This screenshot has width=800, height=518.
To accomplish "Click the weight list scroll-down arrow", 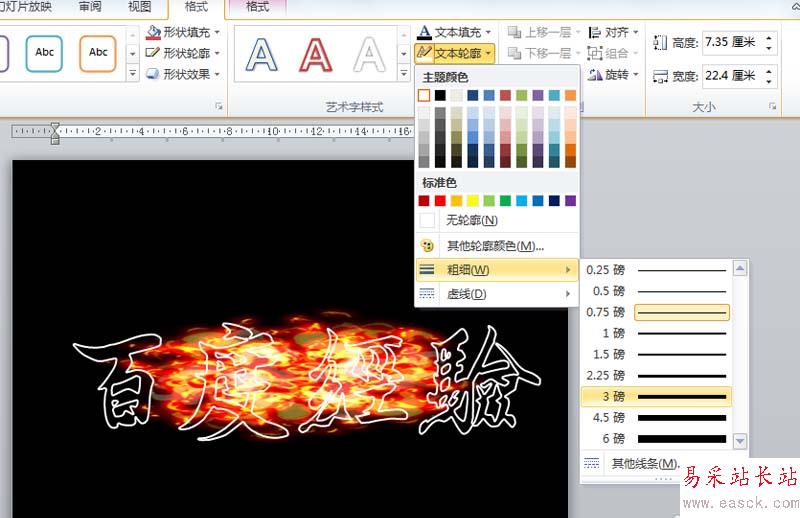I will click(x=740, y=440).
